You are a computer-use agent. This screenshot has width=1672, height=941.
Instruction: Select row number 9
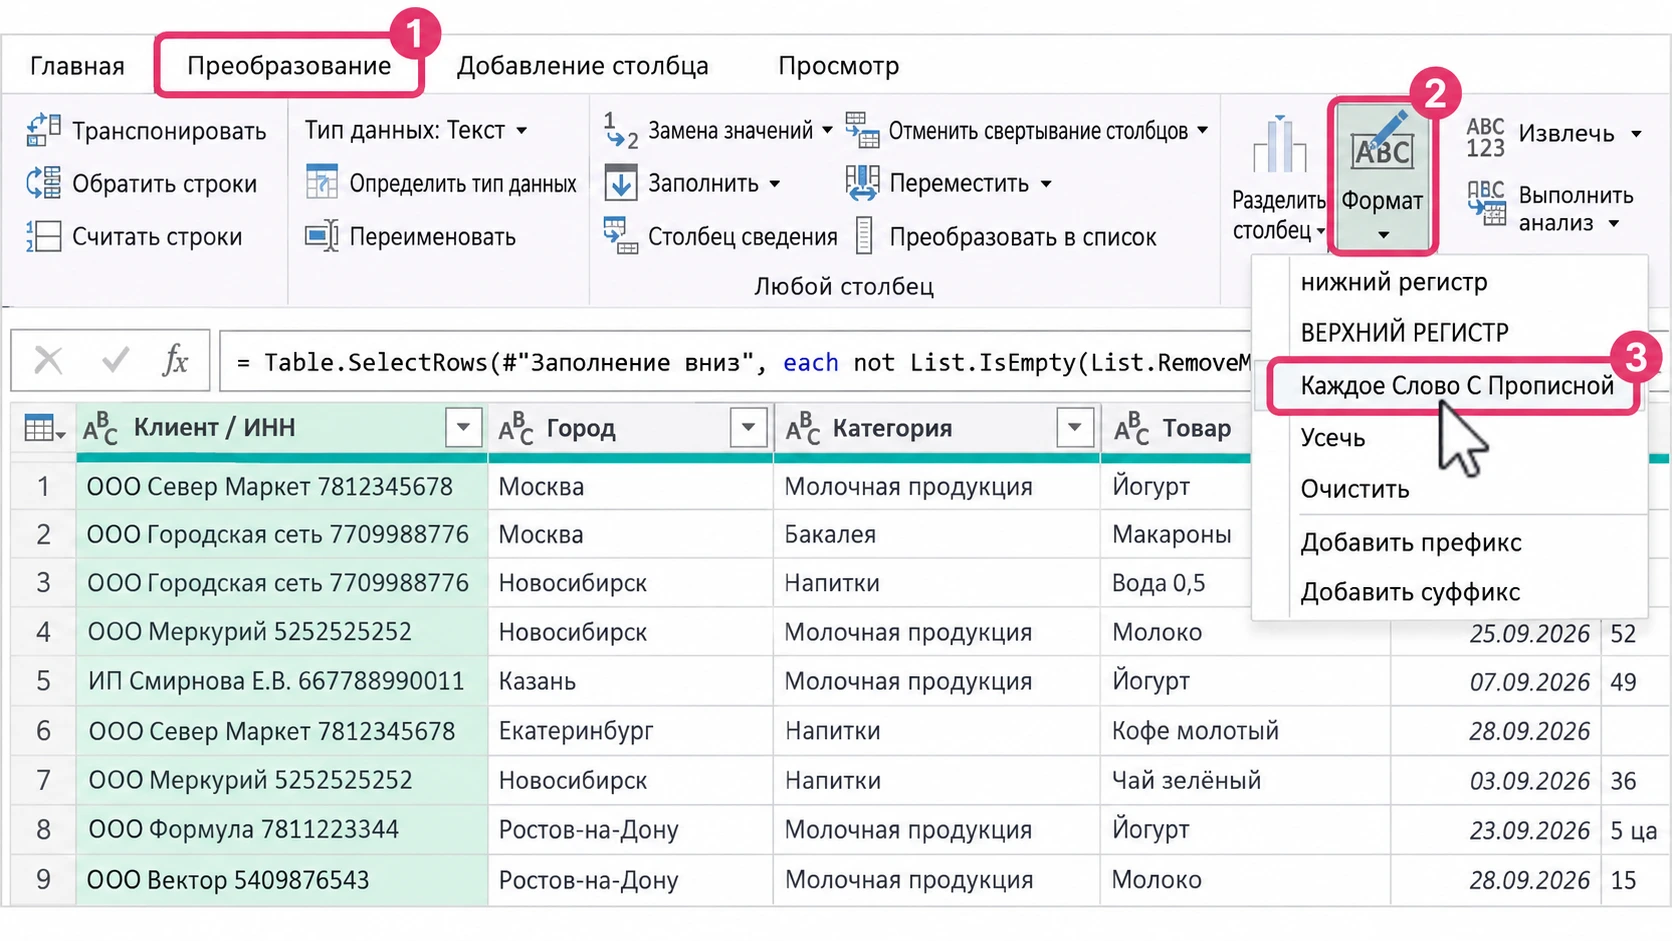coord(43,879)
